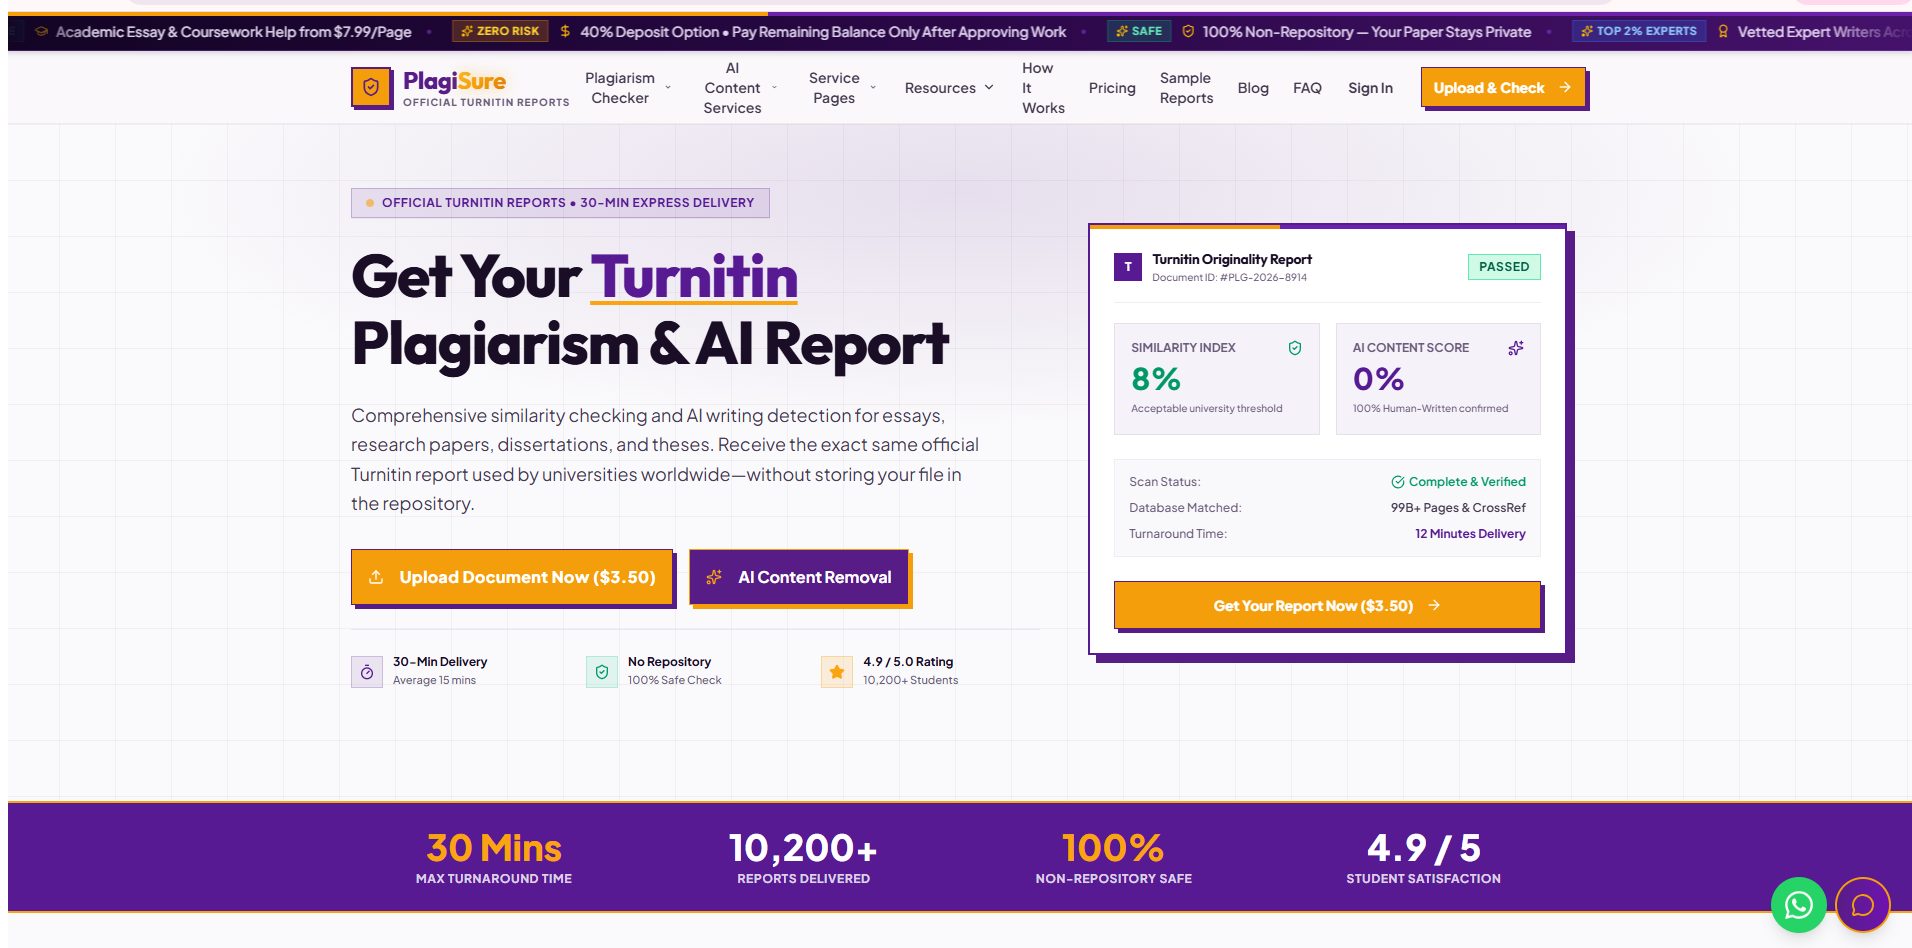Click the award icon before Vetted Expert Writers
Viewport: 1912px width, 948px height.
(1723, 32)
